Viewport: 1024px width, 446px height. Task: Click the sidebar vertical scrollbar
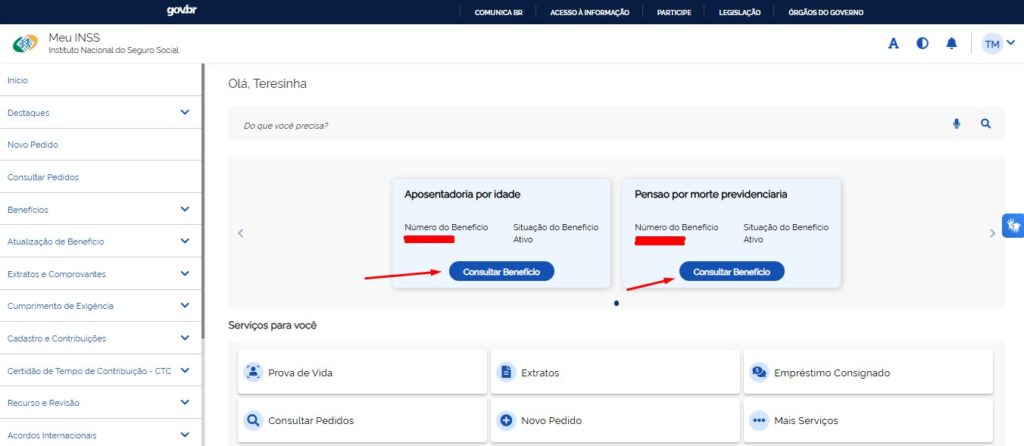pos(203,200)
